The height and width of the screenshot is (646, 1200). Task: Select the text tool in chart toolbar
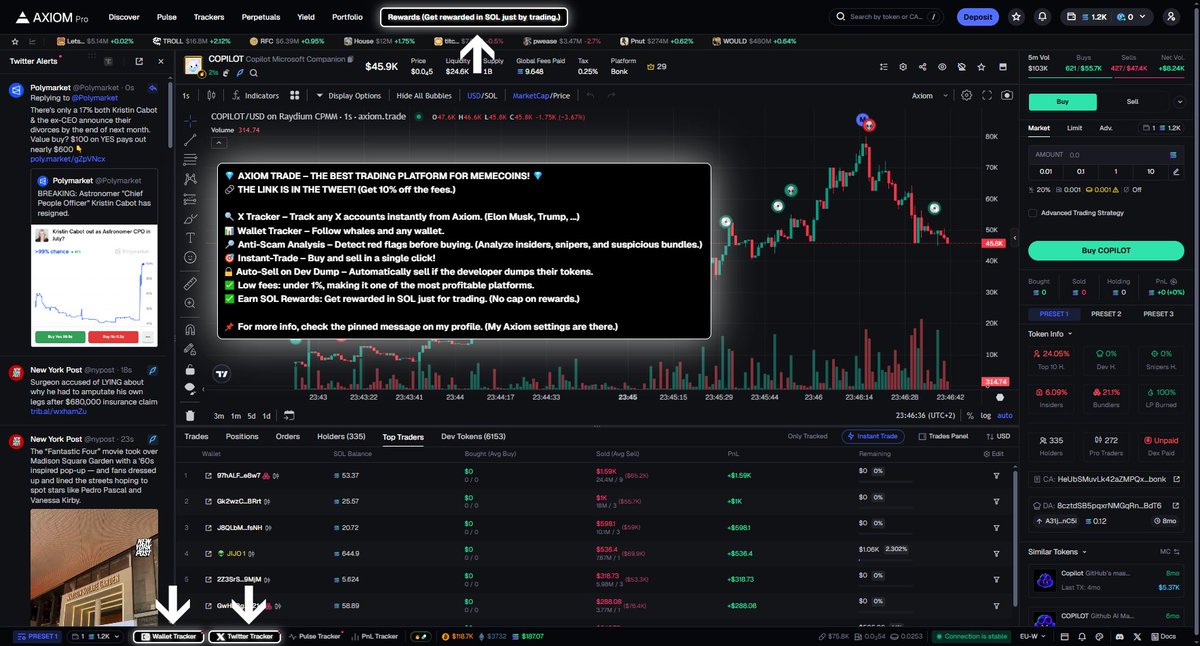[190, 237]
